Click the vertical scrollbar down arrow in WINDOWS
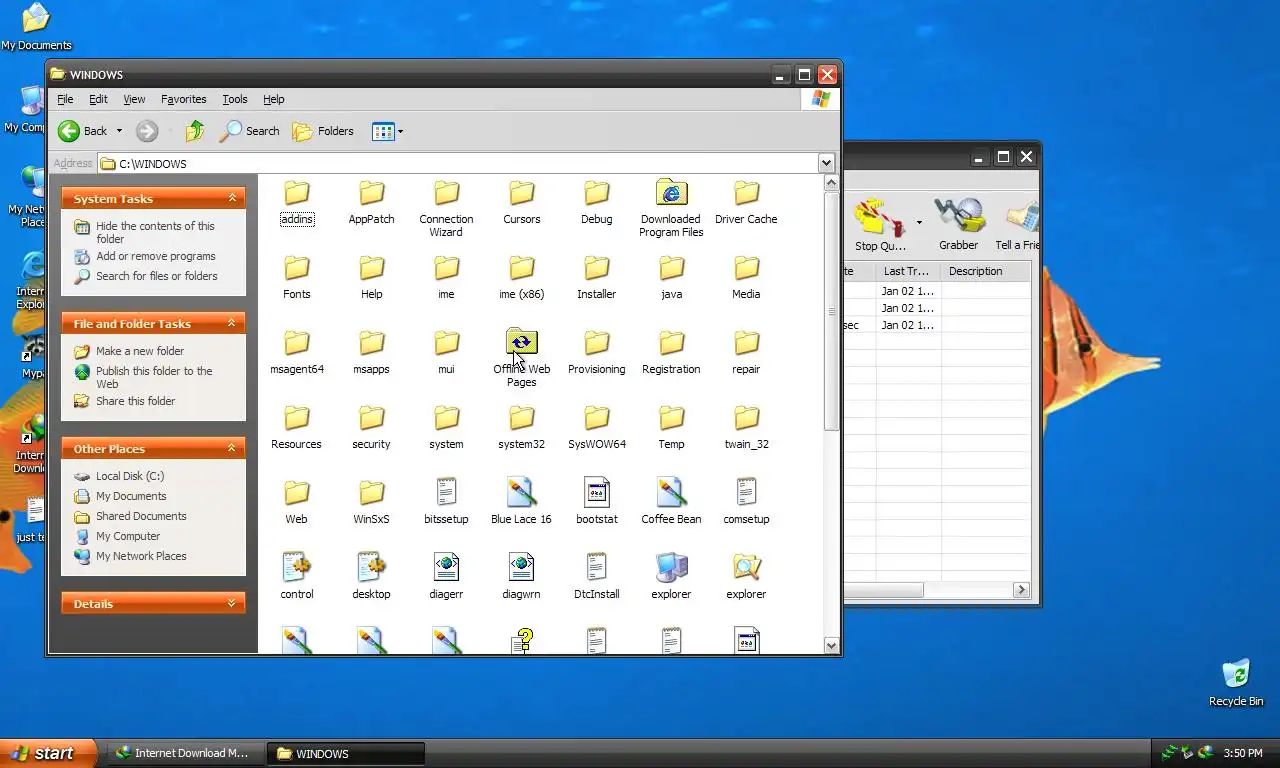 (x=831, y=646)
